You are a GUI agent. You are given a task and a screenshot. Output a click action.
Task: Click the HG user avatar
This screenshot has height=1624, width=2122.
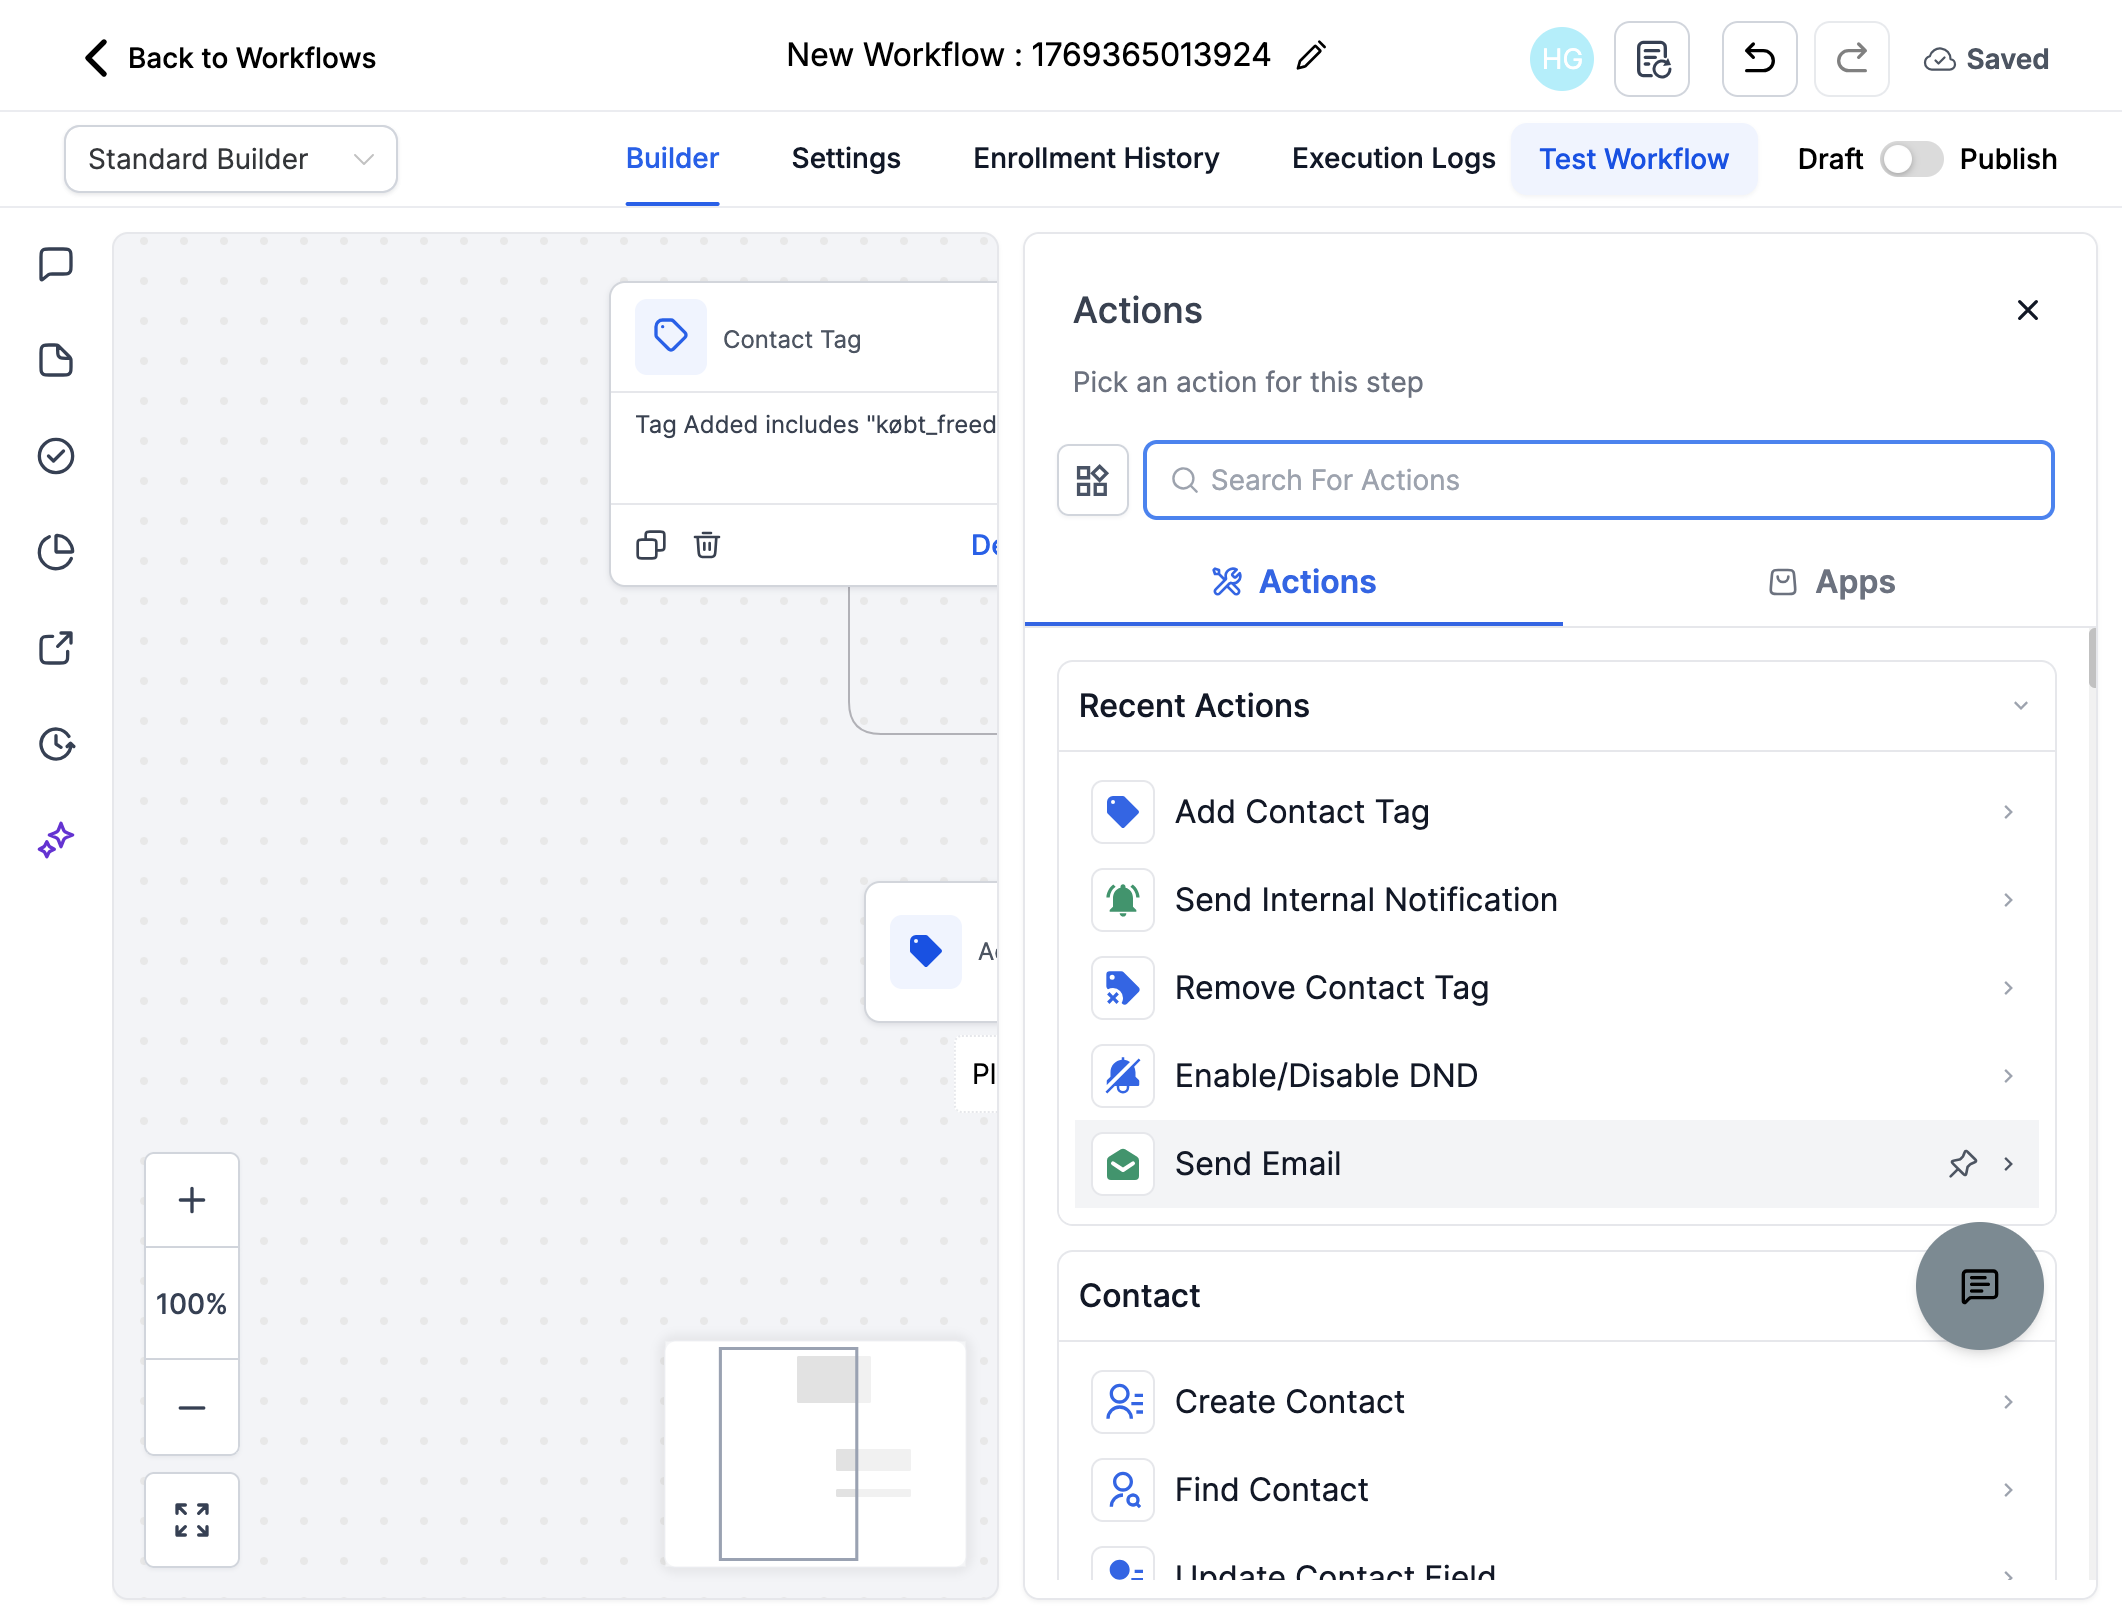pyautogui.click(x=1562, y=59)
